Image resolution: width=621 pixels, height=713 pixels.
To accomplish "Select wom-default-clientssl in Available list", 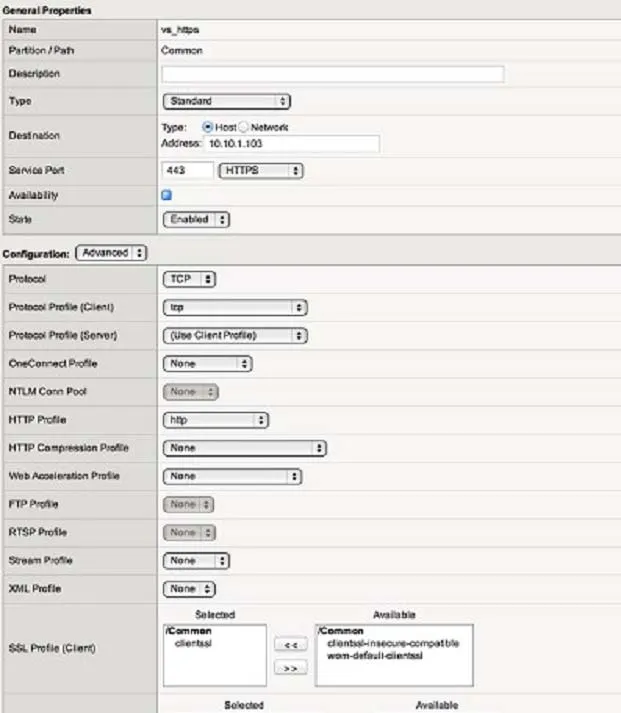I will pos(375,656).
